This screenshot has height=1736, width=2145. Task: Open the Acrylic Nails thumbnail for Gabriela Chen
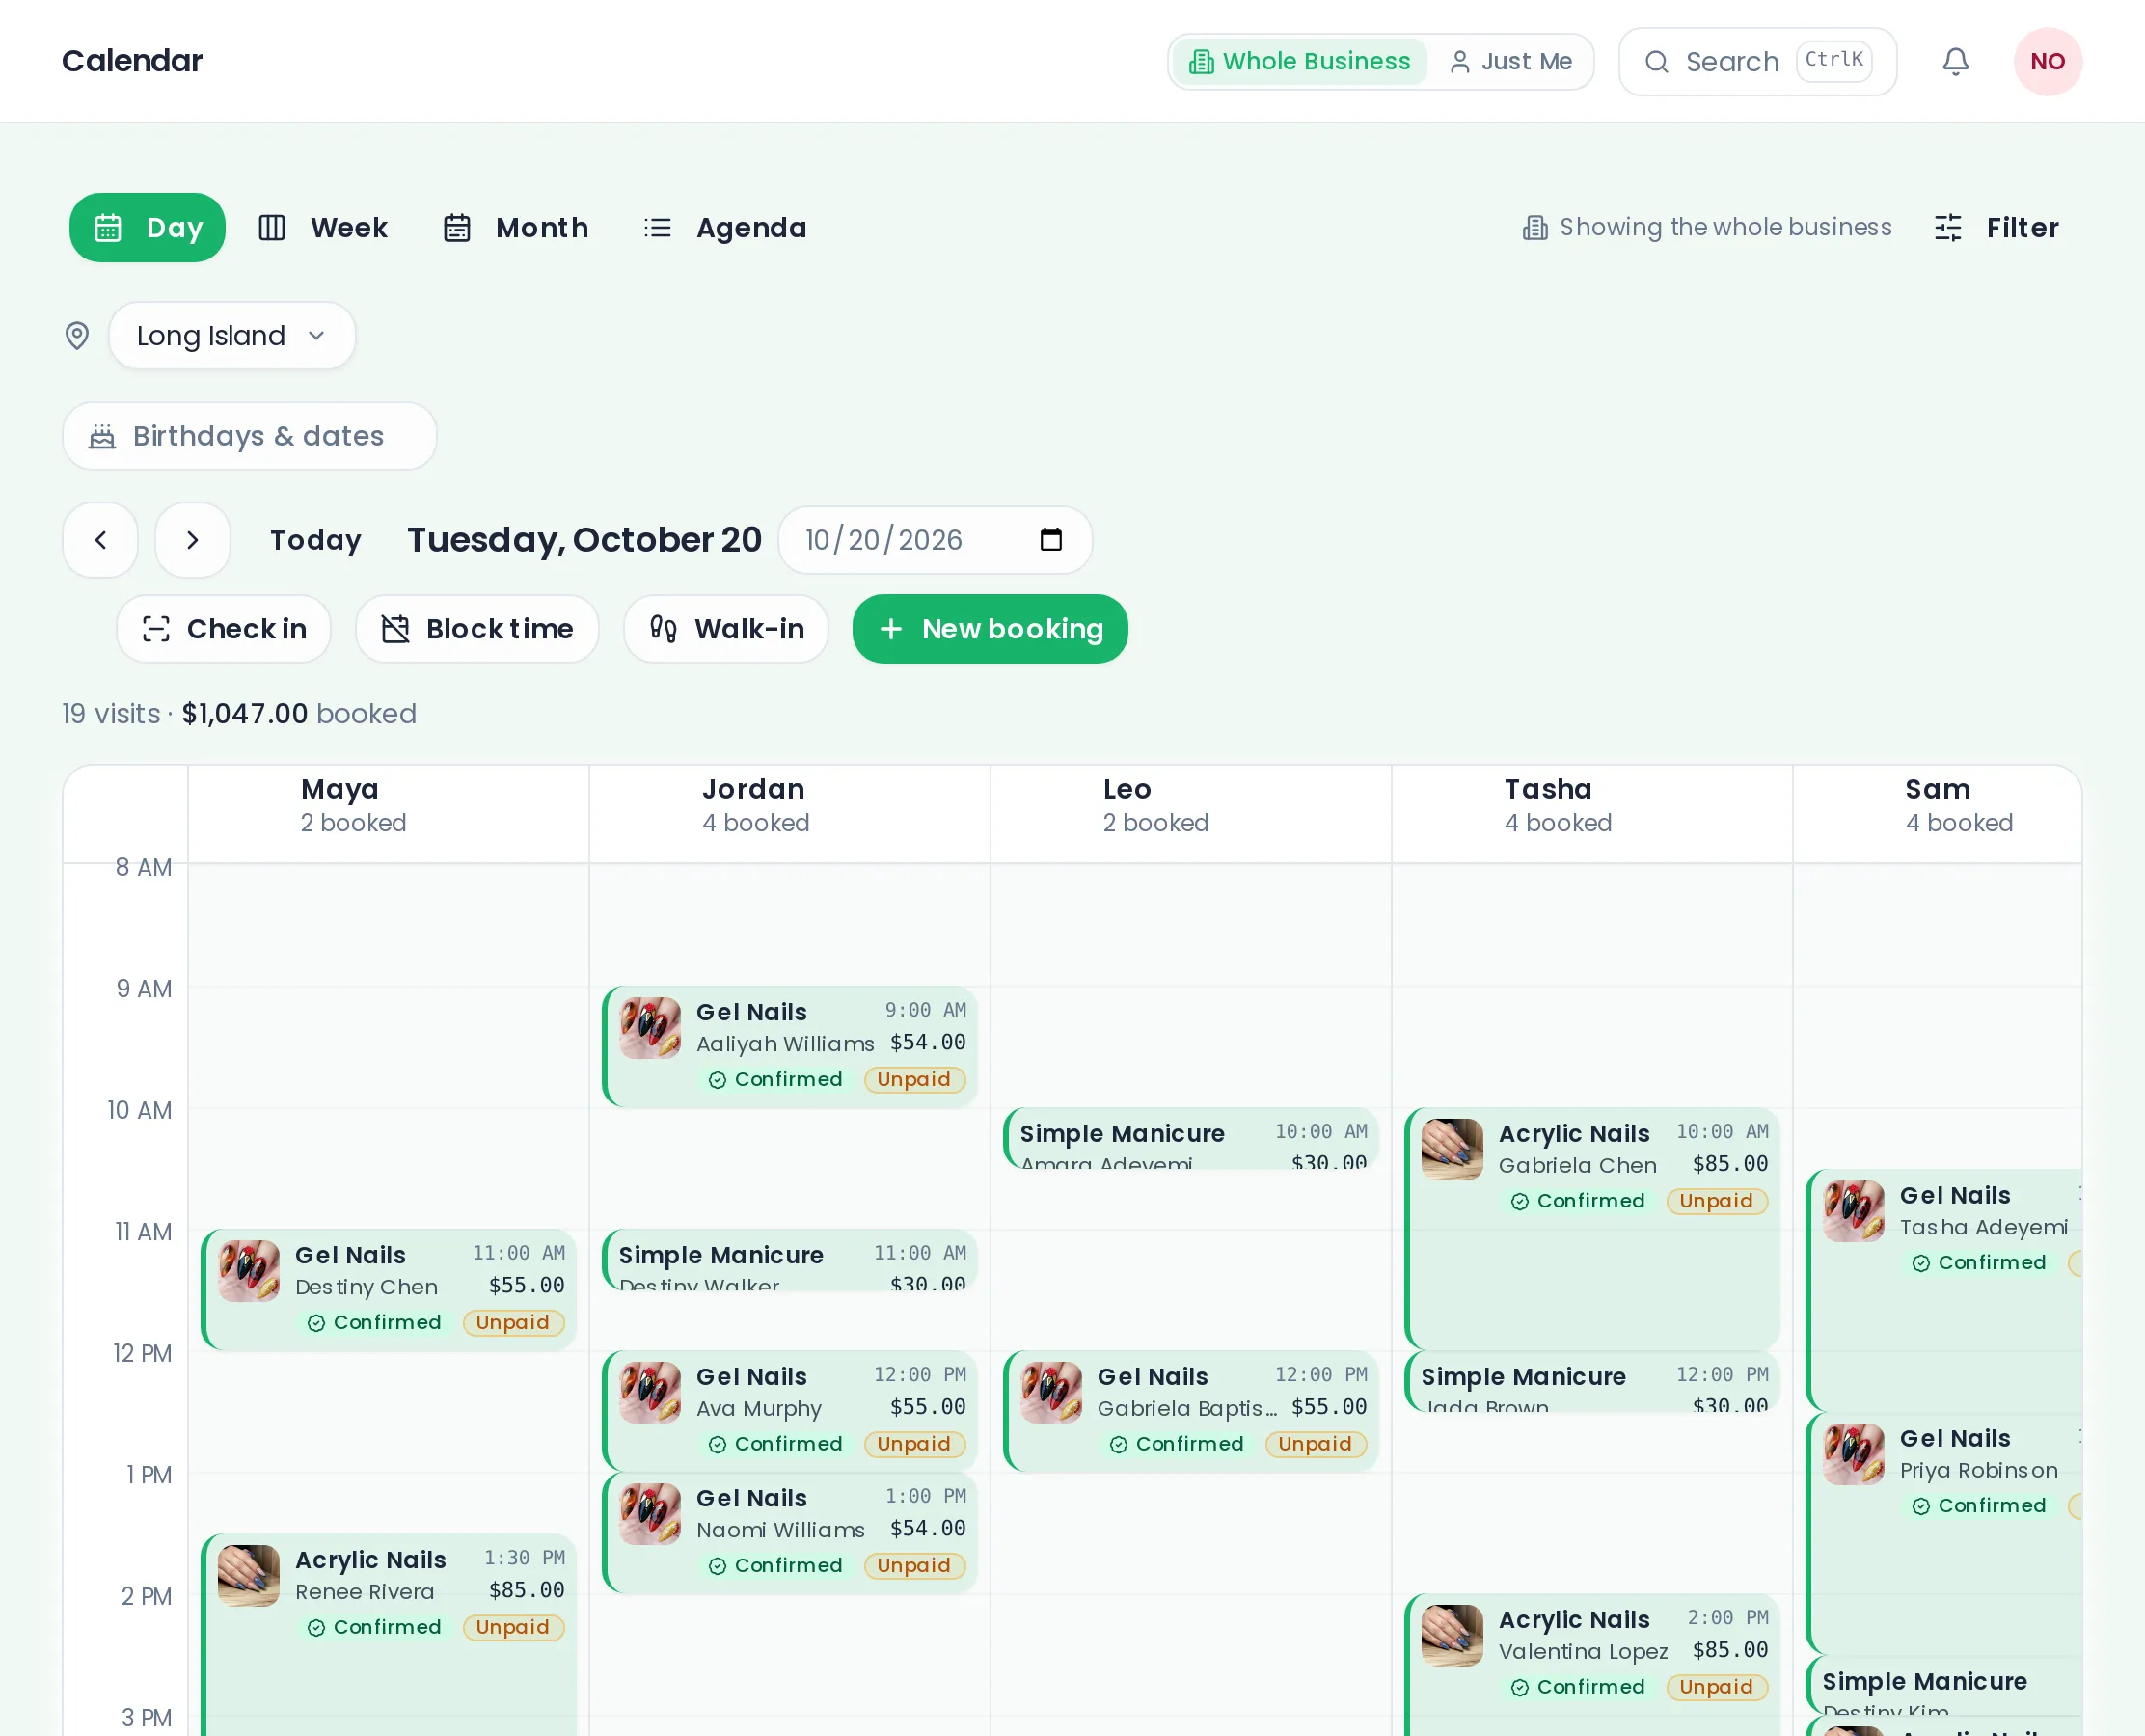[1452, 1149]
